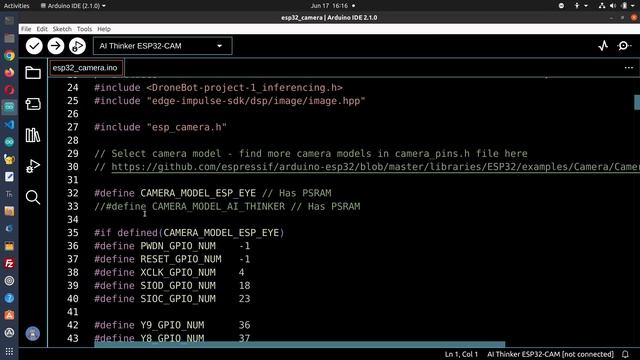This screenshot has width=640, height=360.
Task: Click Activities in the top bar
Action: click(17, 6)
